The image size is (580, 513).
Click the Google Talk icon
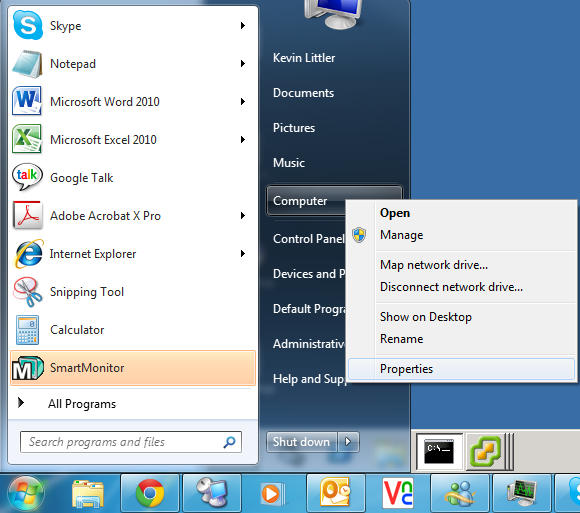pos(27,178)
